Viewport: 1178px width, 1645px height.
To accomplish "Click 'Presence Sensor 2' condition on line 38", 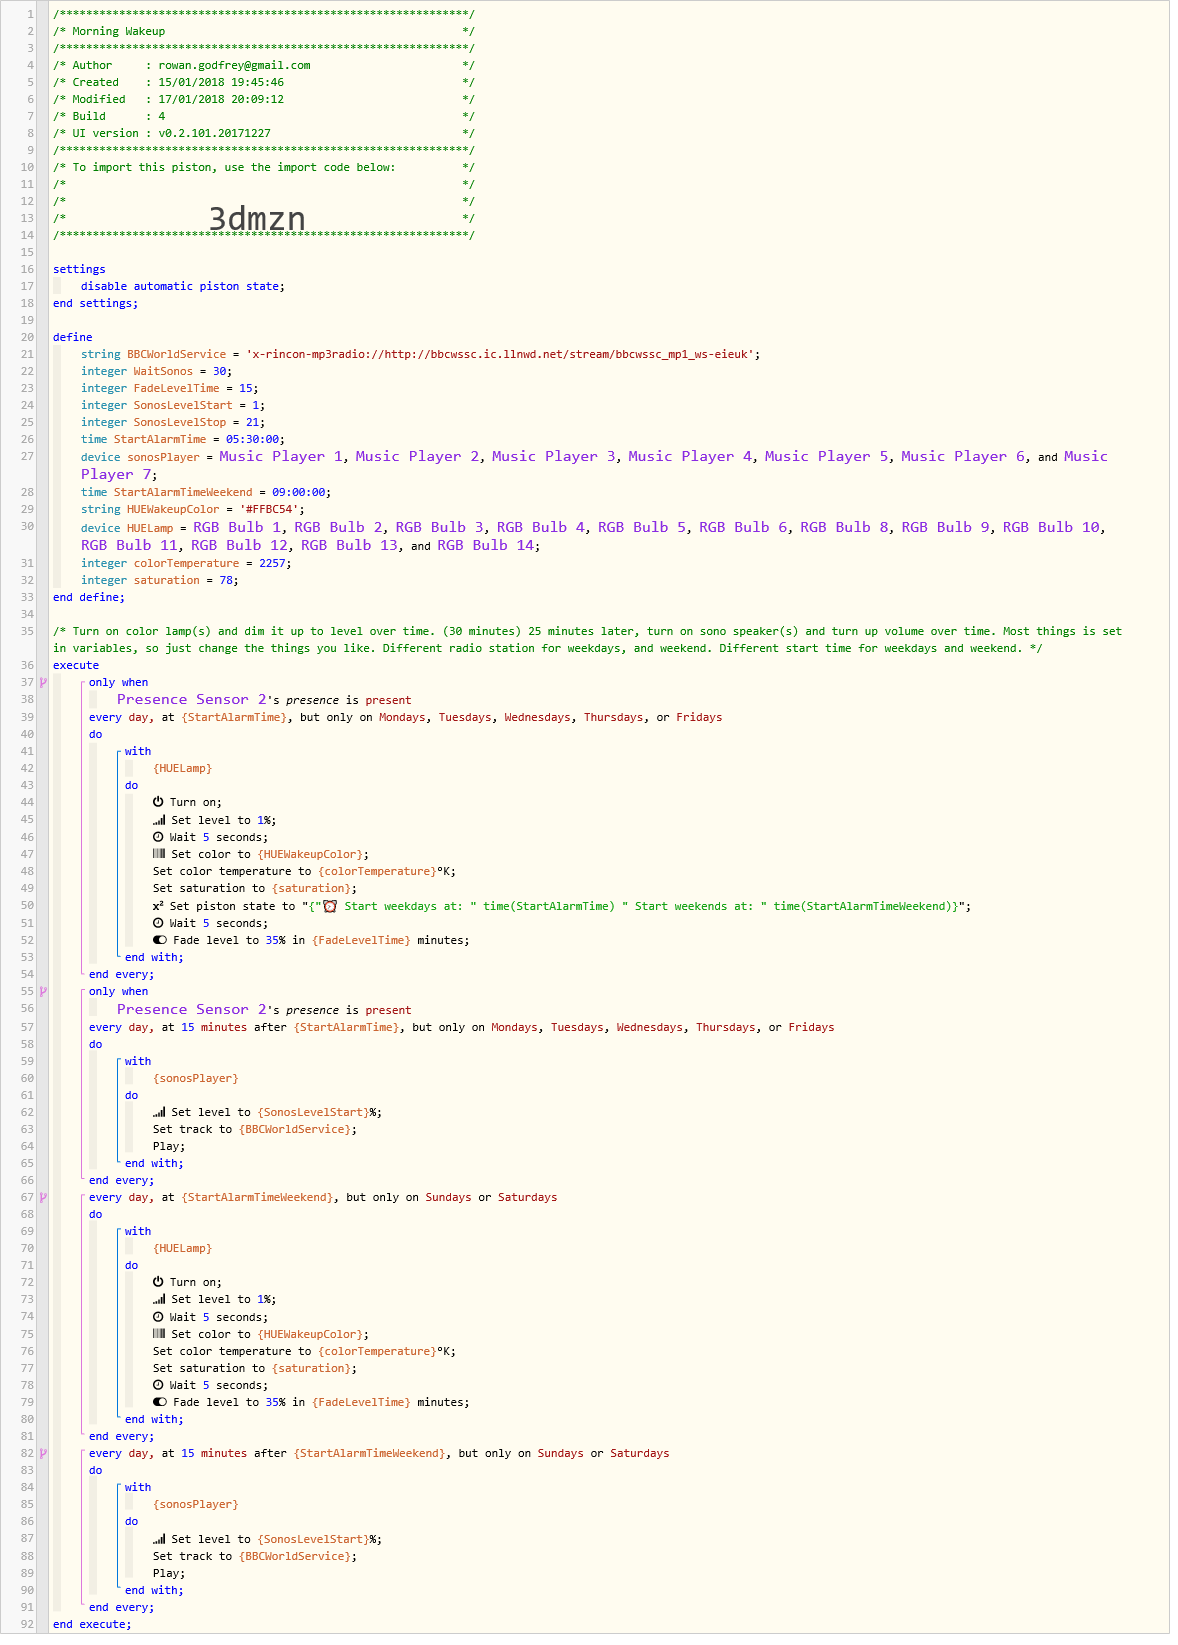I will click(192, 699).
